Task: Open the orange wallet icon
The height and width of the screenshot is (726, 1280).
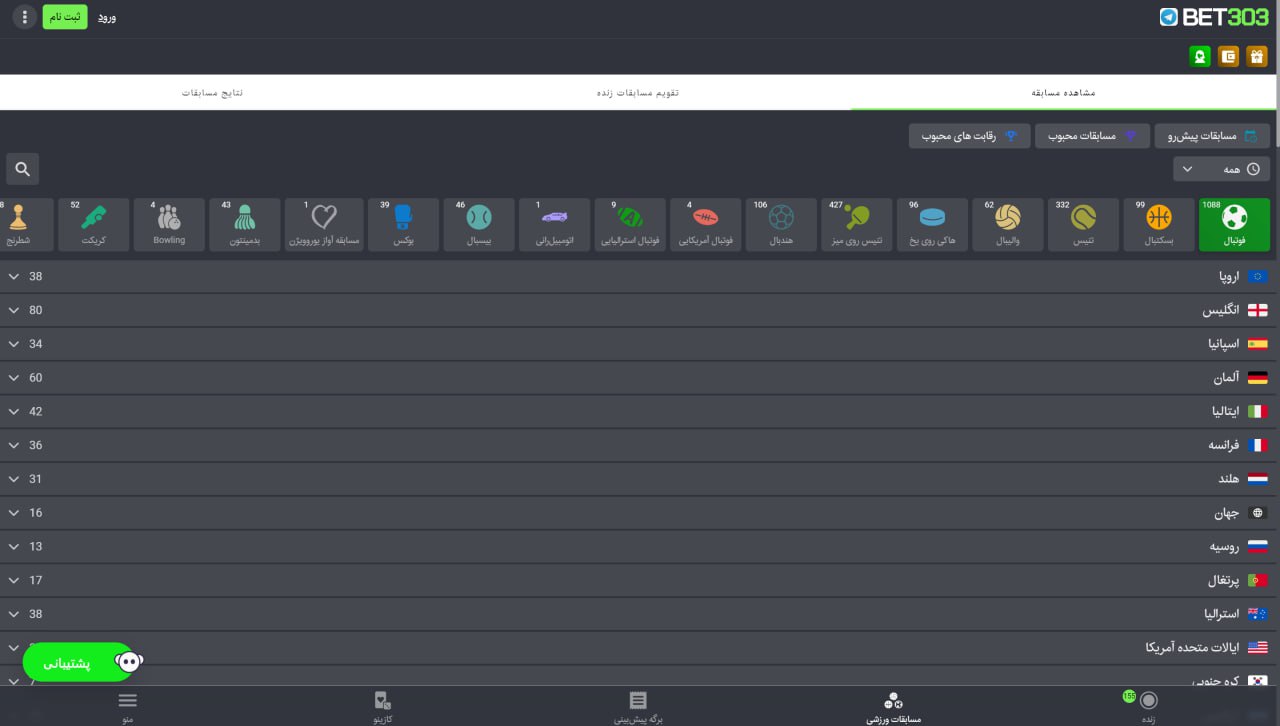Action: coord(1229,57)
